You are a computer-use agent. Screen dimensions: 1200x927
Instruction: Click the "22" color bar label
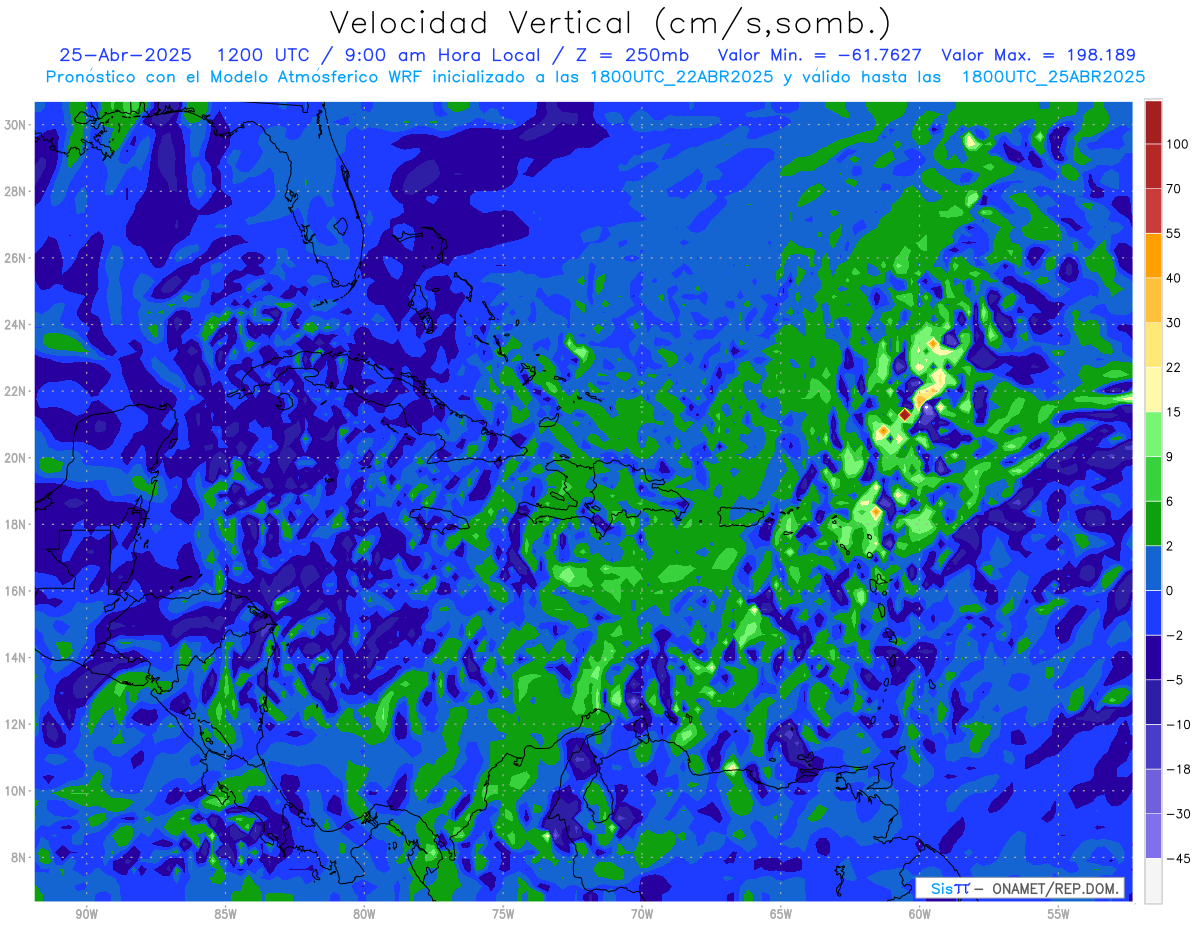point(1174,367)
